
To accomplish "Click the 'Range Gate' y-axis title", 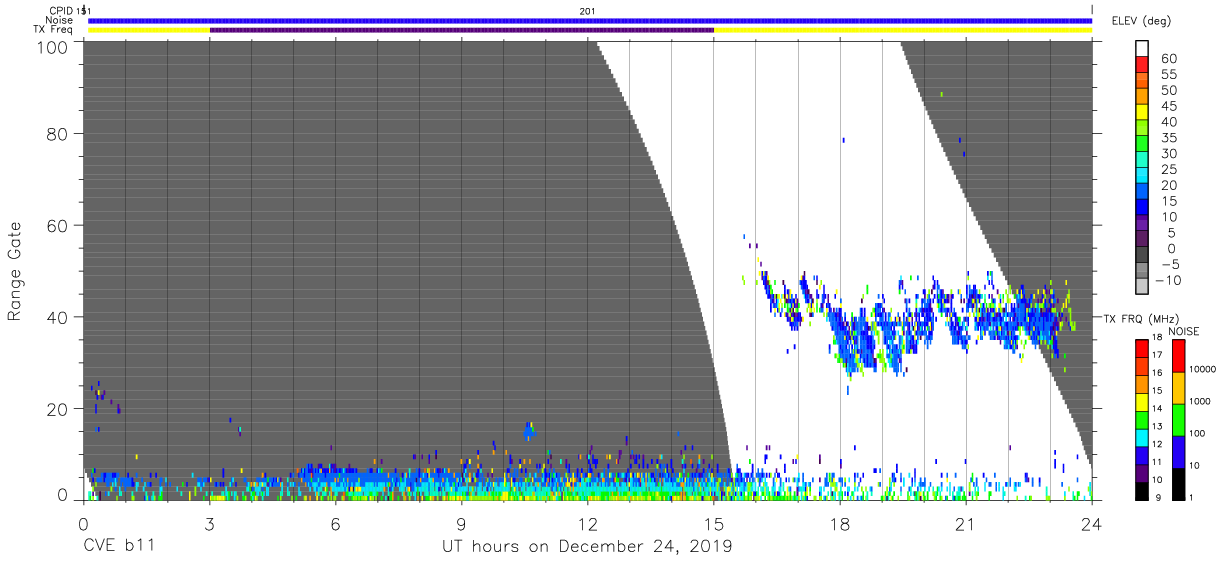I will (x=15, y=271).
